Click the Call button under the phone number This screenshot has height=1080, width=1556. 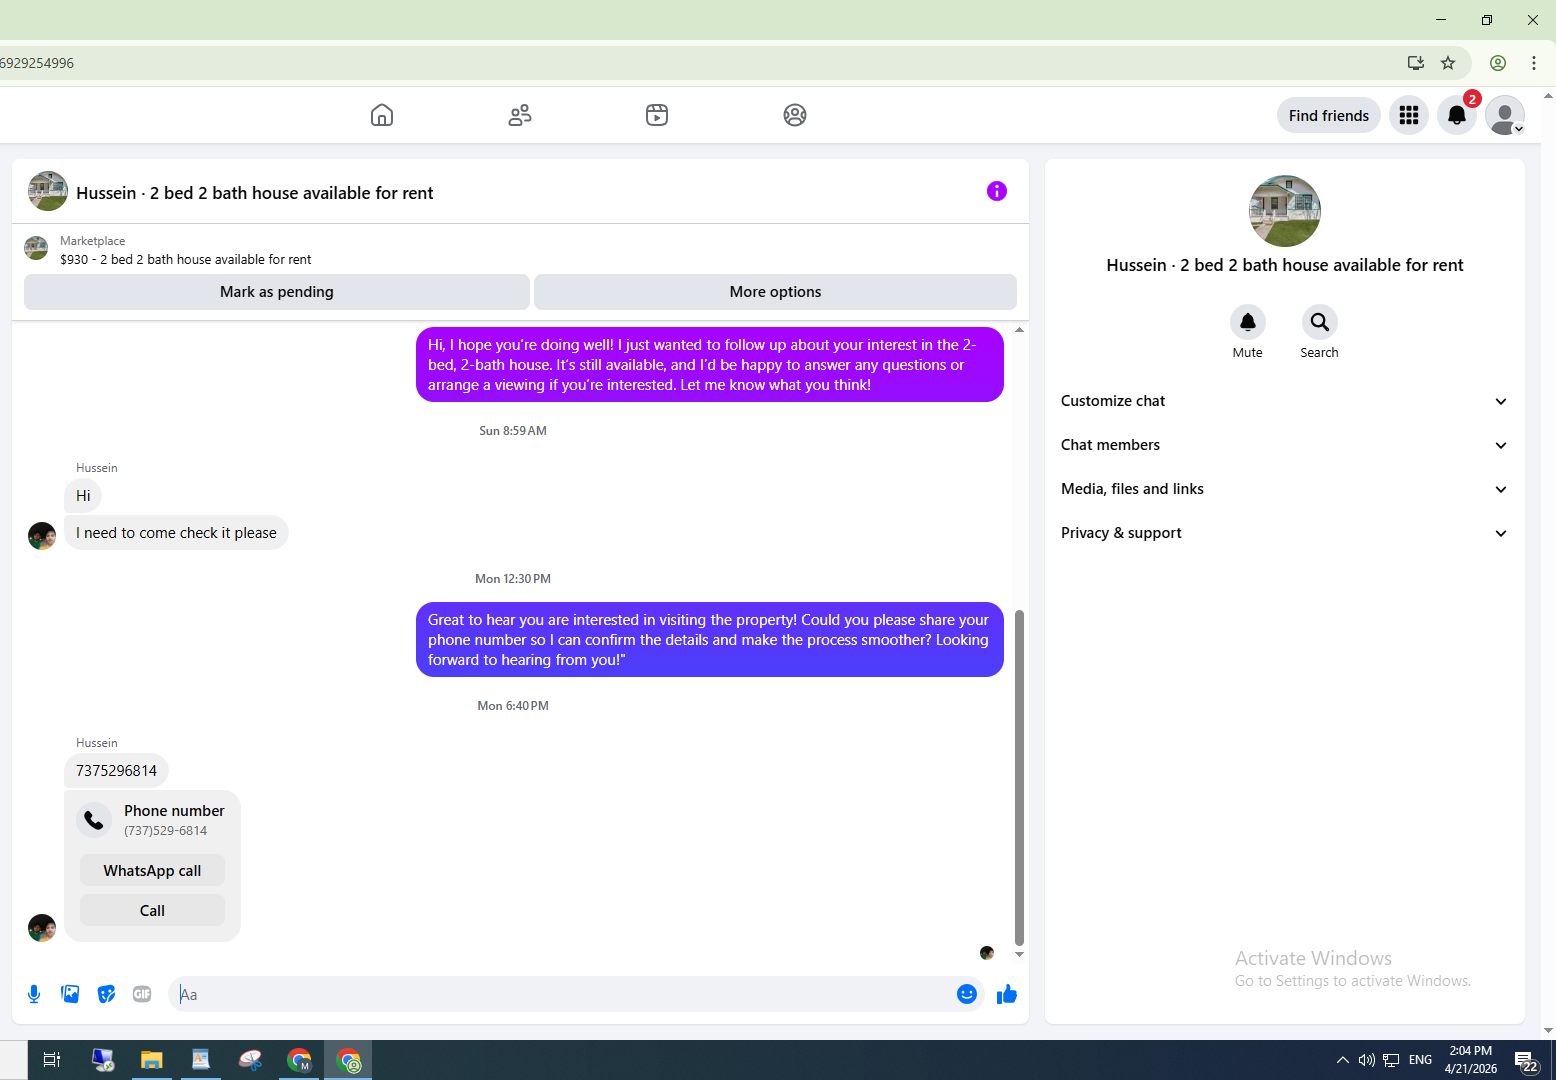click(x=152, y=911)
